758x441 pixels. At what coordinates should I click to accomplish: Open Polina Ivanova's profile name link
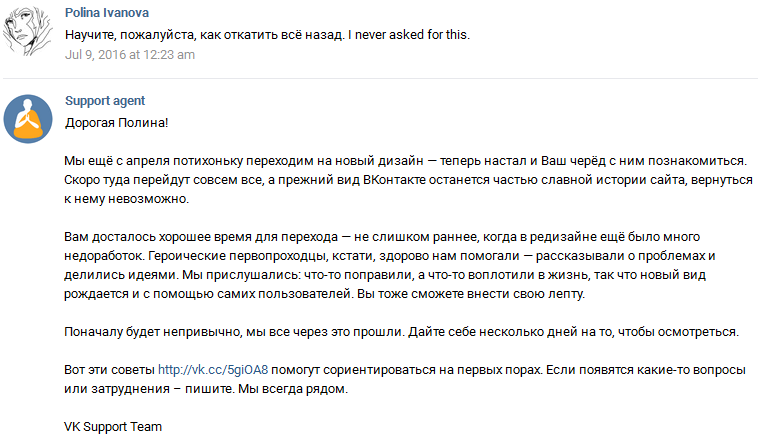click(x=108, y=15)
